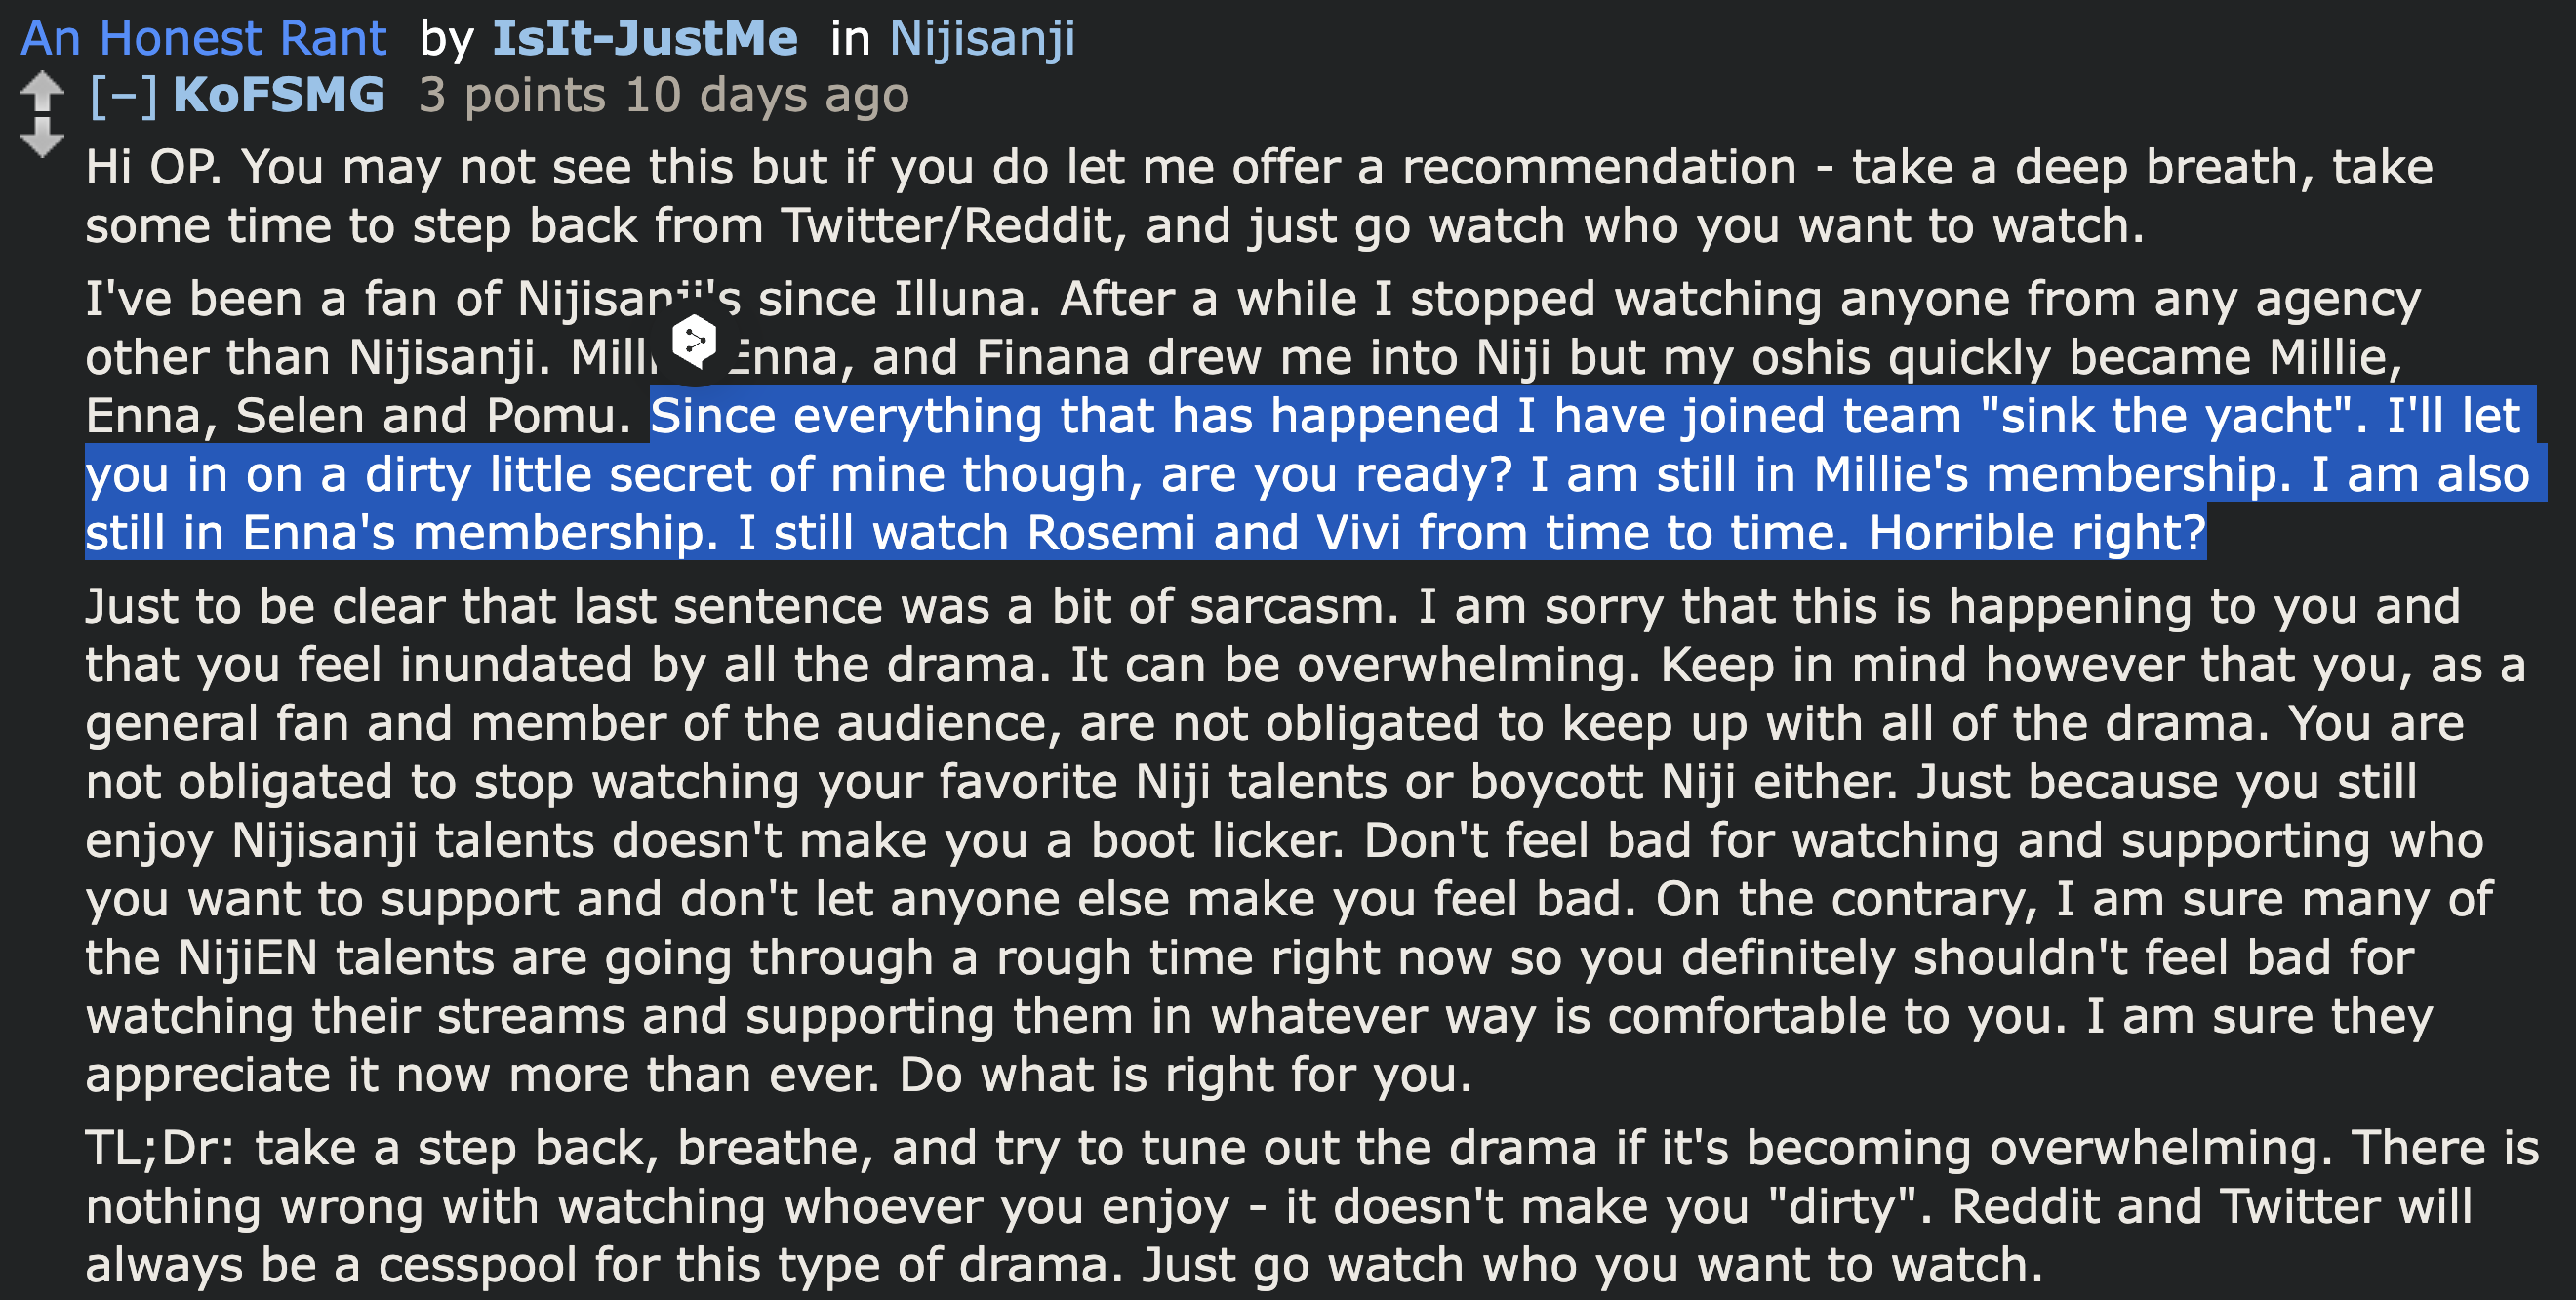
Task: Click the Just to be clear paragraph
Action: coord(1200,840)
